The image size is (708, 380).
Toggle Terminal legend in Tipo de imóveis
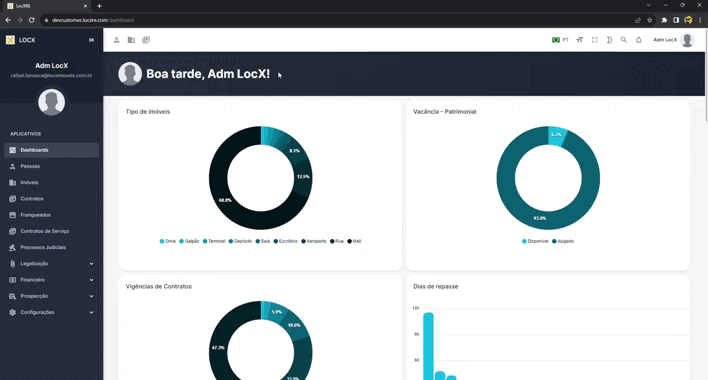click(x=214, y=241)
